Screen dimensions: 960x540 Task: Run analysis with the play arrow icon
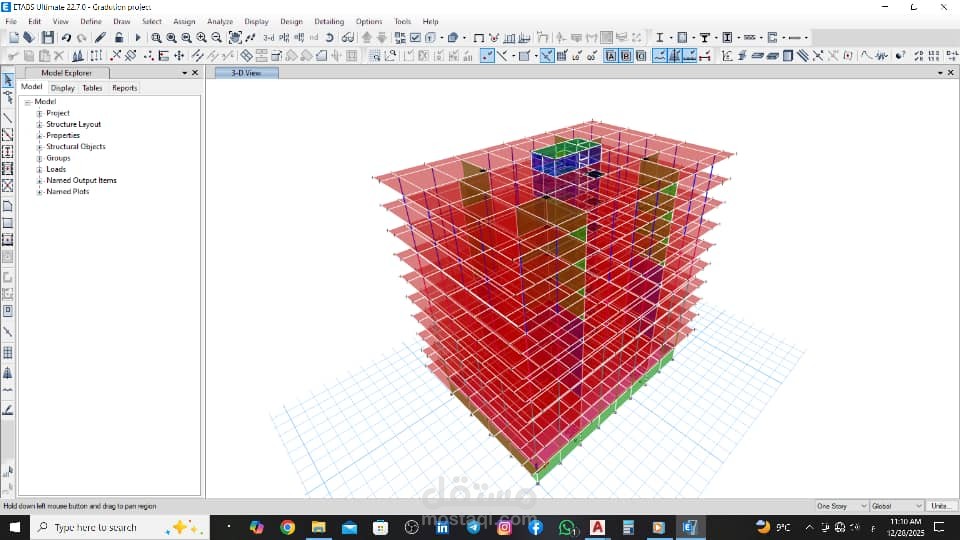(x=138, y=37)
